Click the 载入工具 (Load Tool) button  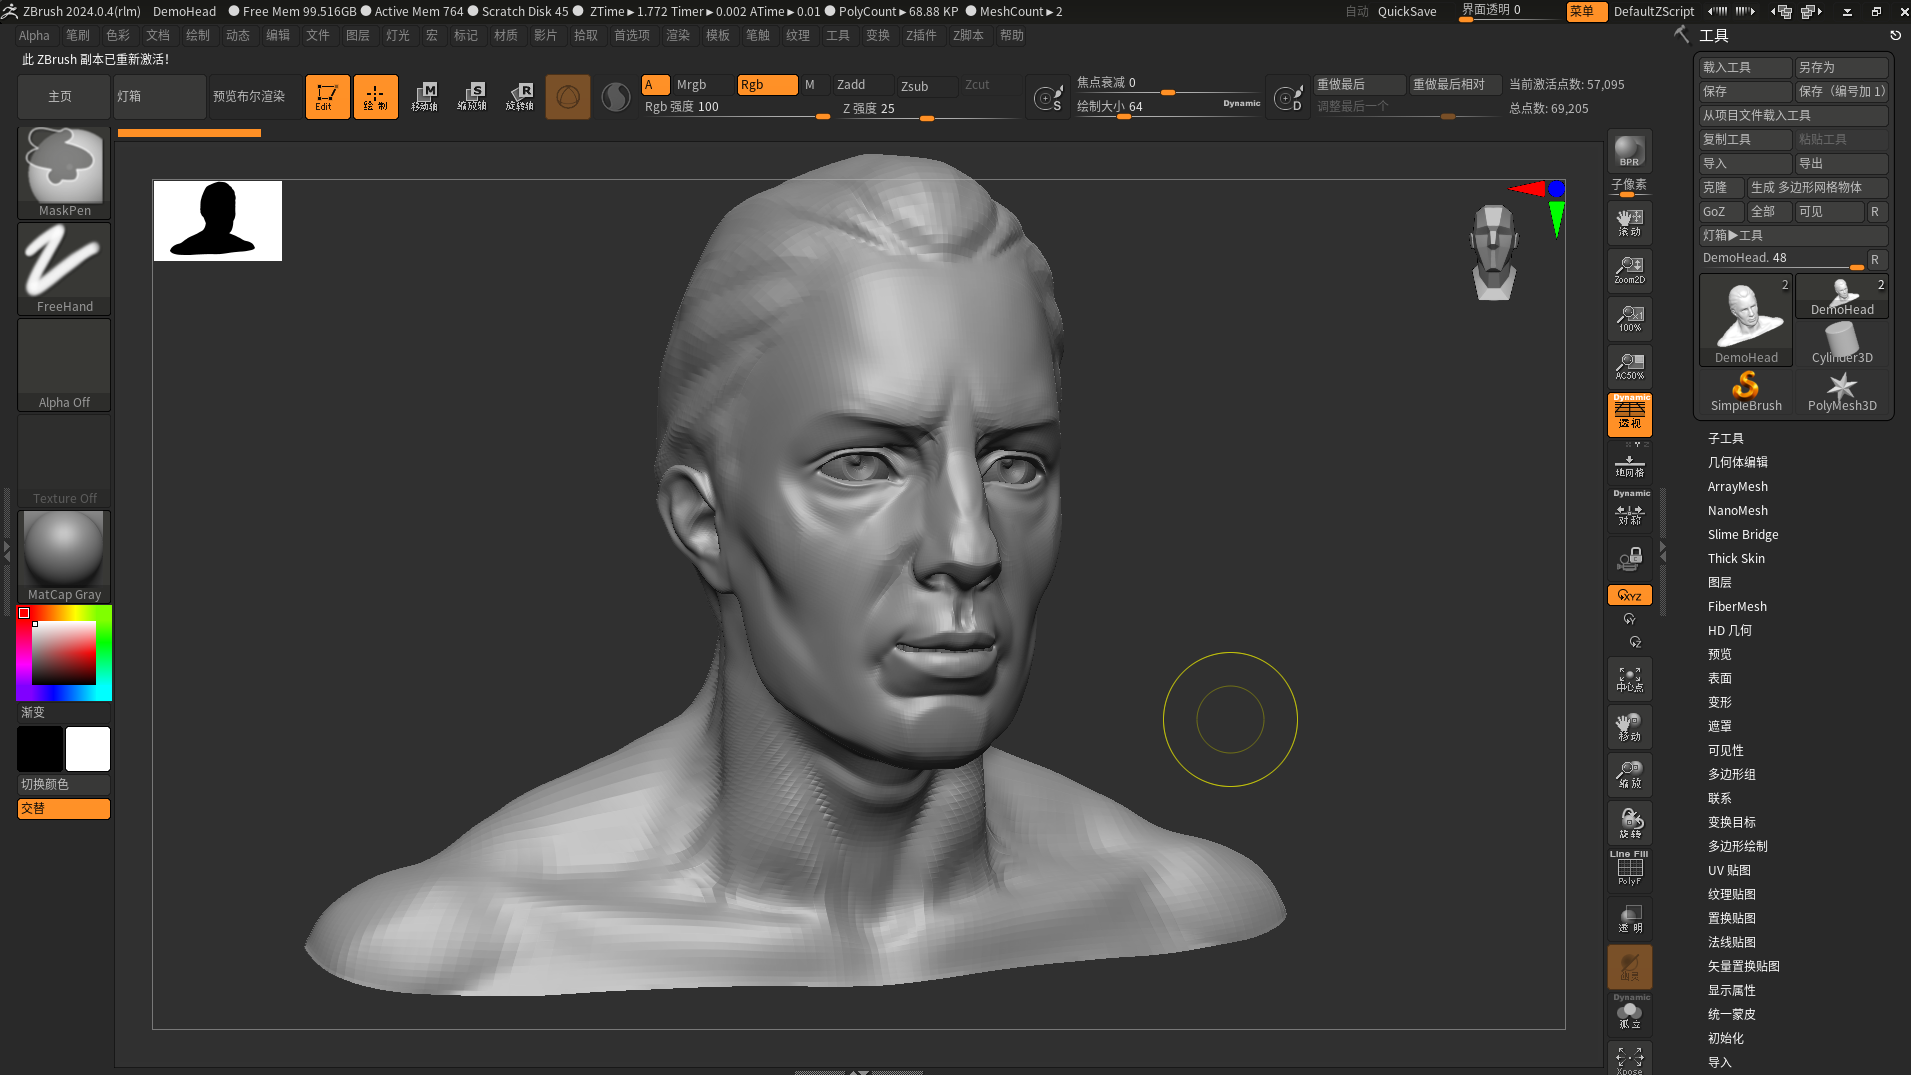point(1744,67)
